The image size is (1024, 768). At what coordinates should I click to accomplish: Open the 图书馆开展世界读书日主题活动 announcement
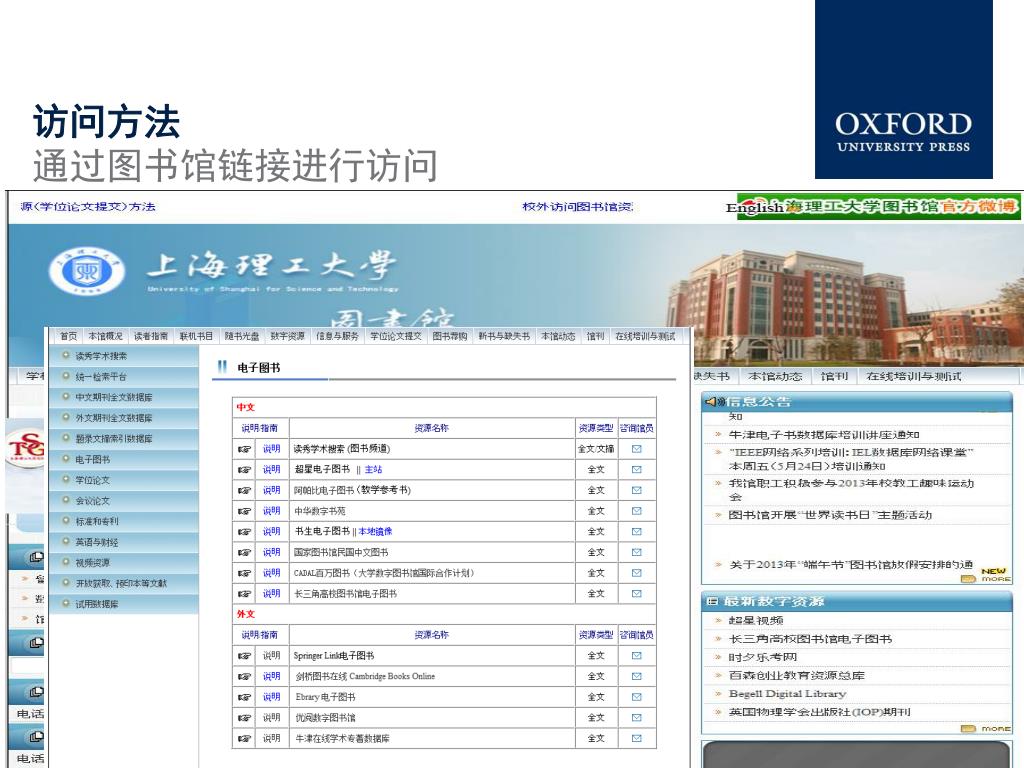click(x=830, y=515)
